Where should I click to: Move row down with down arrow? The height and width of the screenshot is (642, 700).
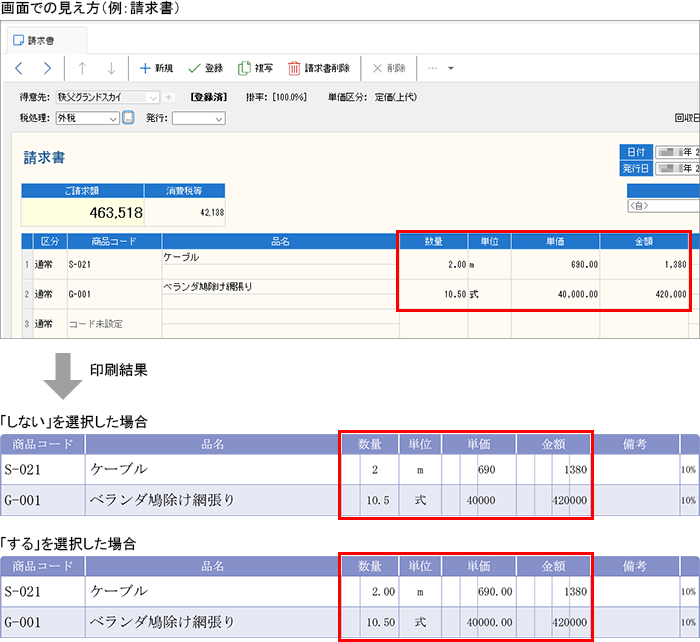coord(111,68)
